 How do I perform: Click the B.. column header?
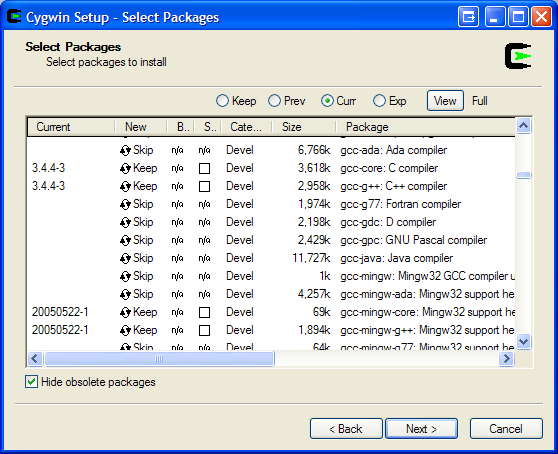tap(180, 127)
